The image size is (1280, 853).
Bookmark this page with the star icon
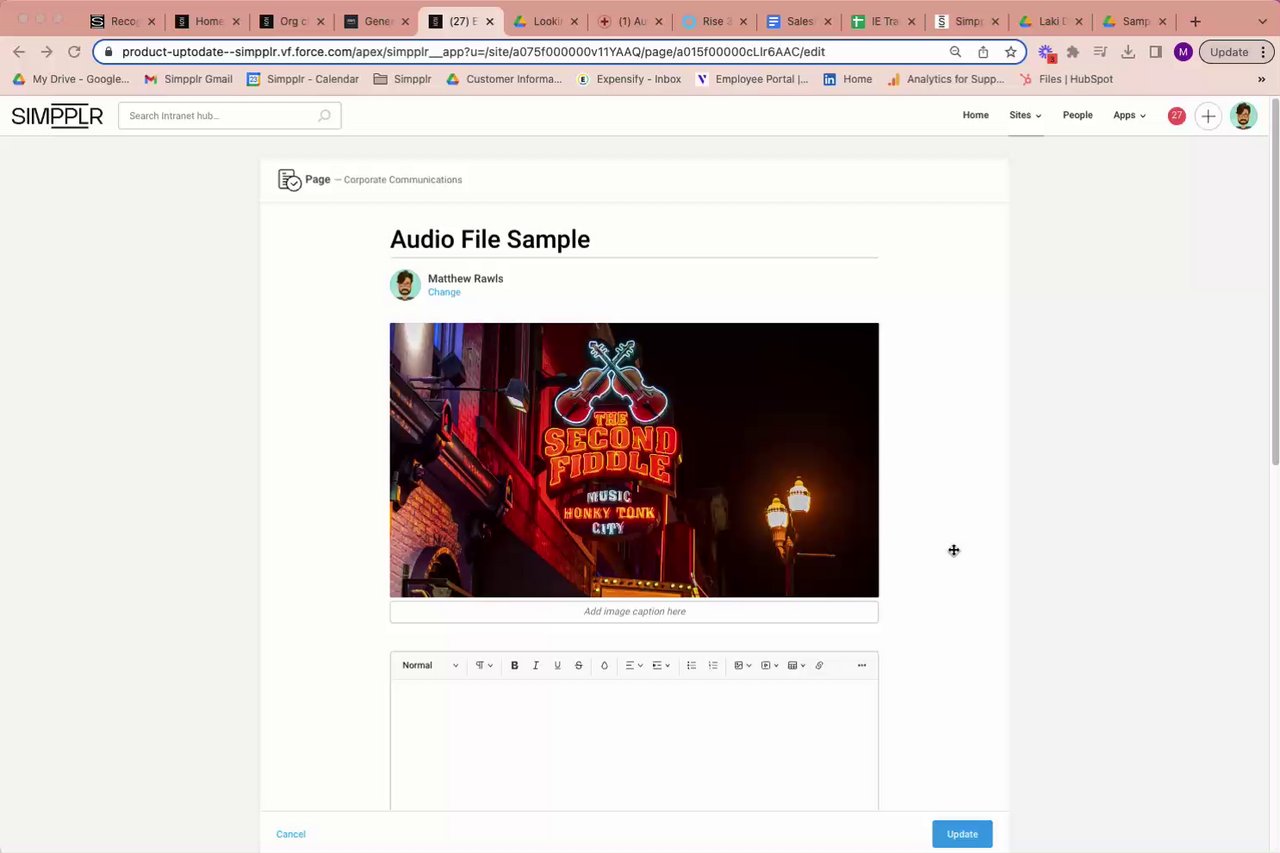pyautogui.click(x=1011, y=52)
